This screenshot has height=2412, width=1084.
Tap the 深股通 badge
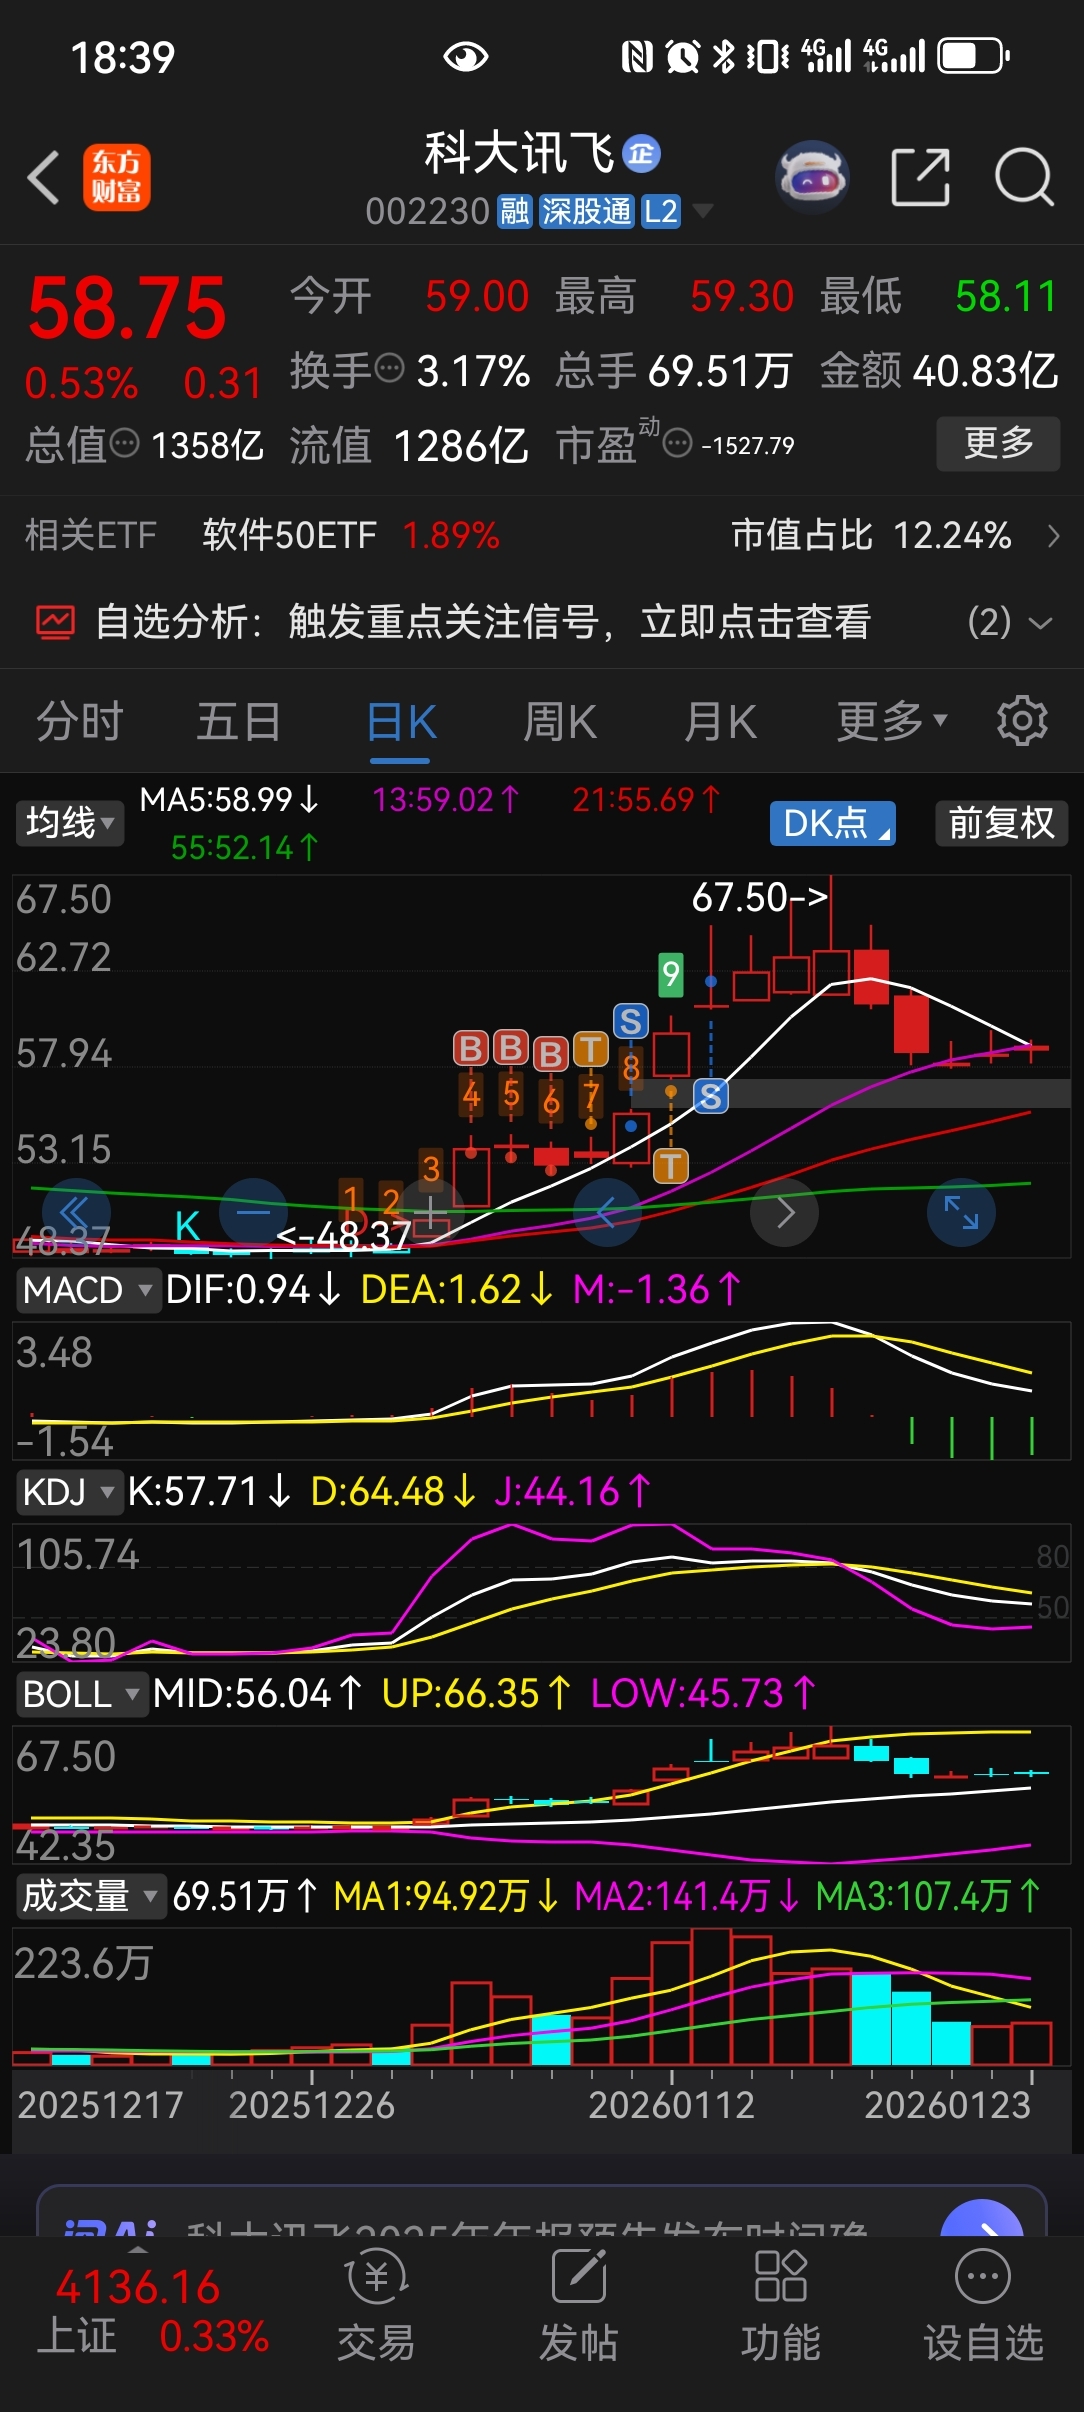587,211
